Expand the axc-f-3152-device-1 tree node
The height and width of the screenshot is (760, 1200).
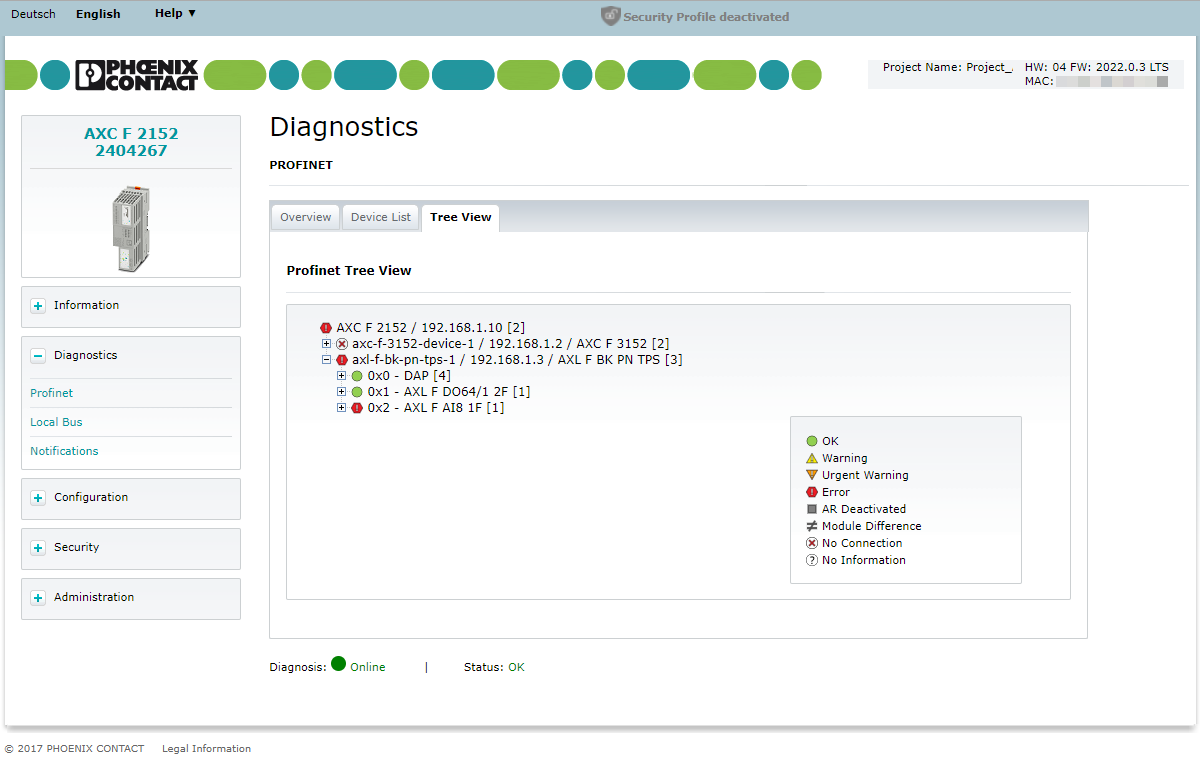(326, 344)
